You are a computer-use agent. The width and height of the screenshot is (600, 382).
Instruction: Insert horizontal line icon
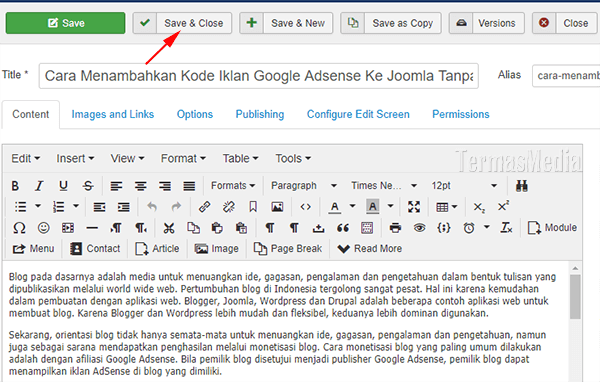[x=92, y=228]
